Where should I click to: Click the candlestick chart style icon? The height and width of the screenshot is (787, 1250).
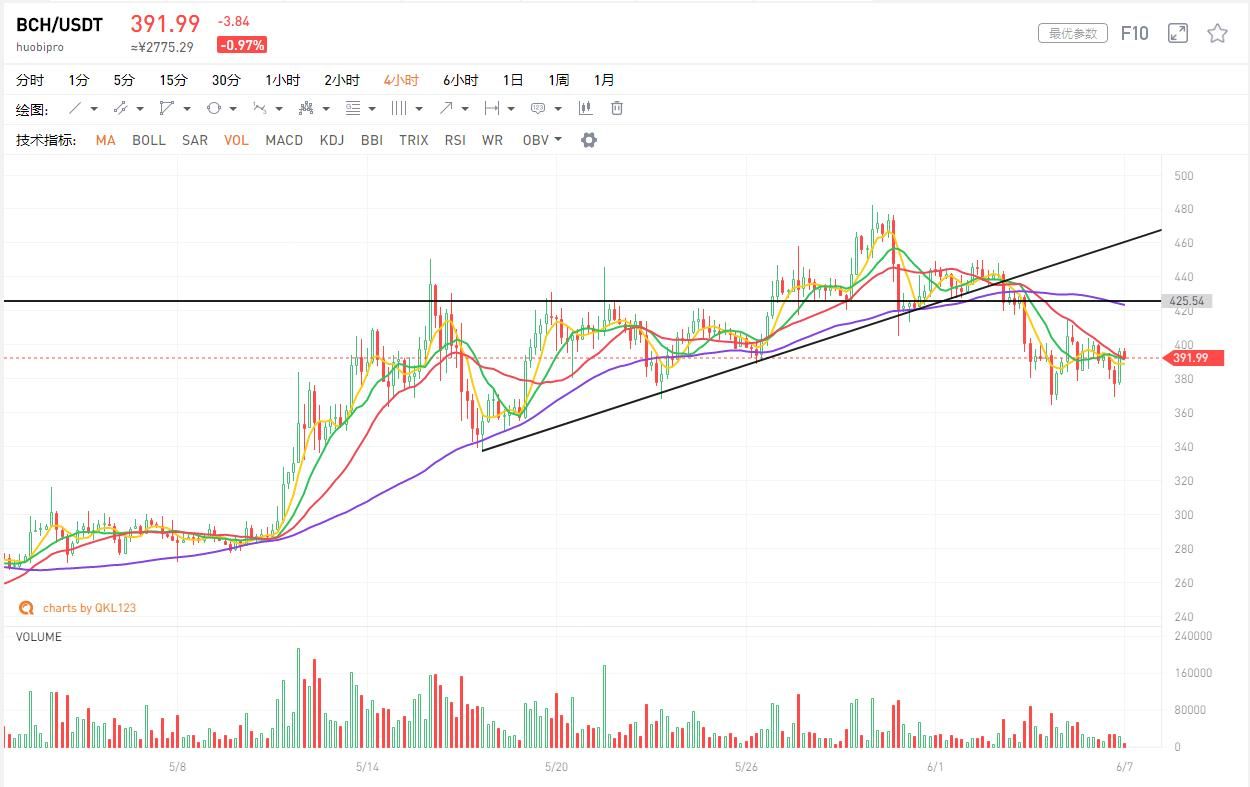[586, 108]
